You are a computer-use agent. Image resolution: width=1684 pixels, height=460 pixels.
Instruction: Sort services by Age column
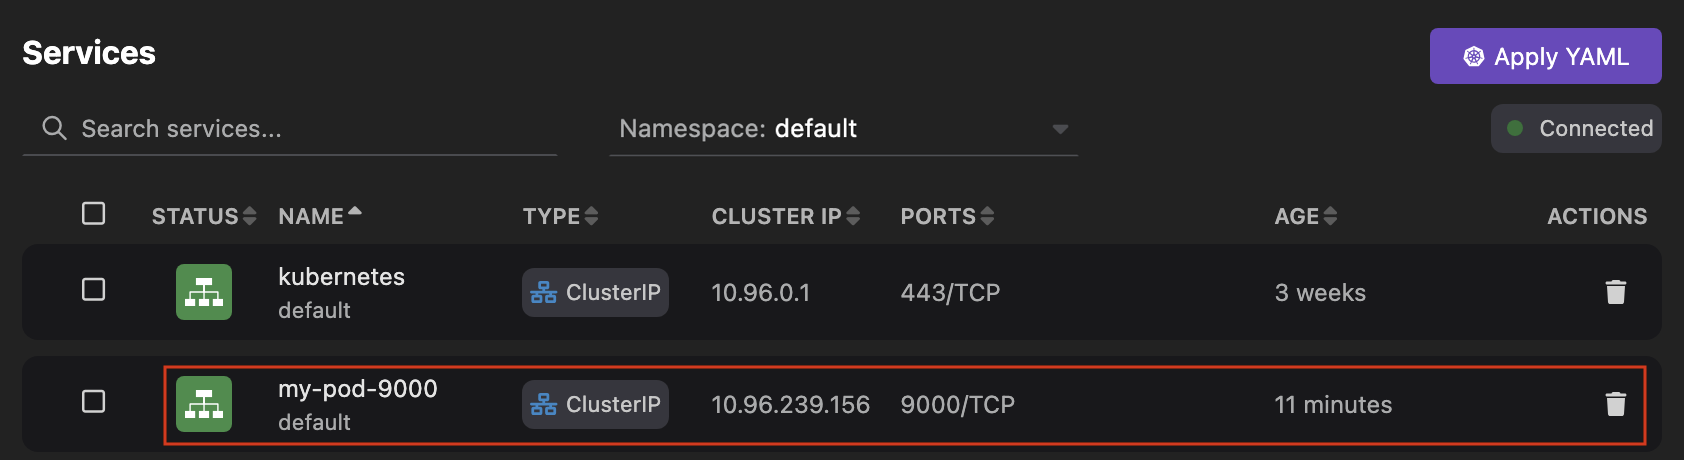point(1305,216)
